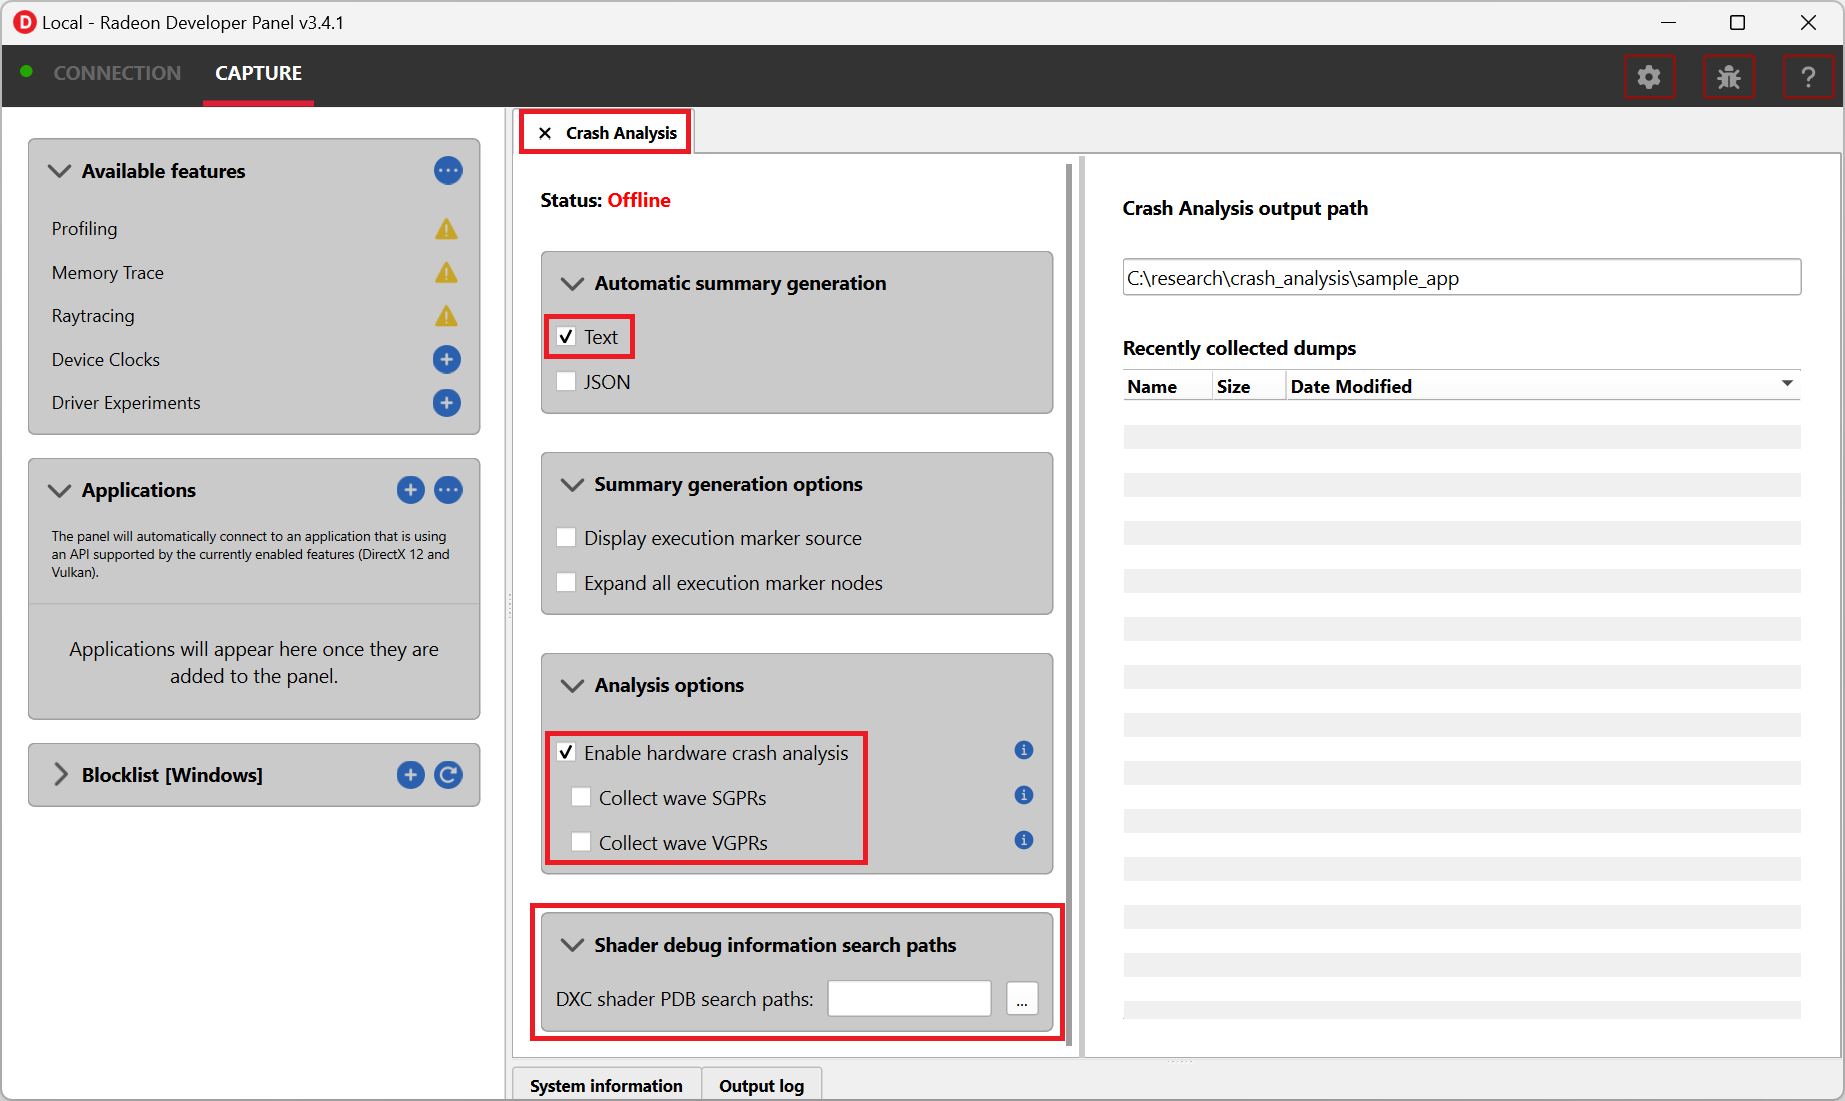Expand the Blocklist [Windows] section

(61, 775)
